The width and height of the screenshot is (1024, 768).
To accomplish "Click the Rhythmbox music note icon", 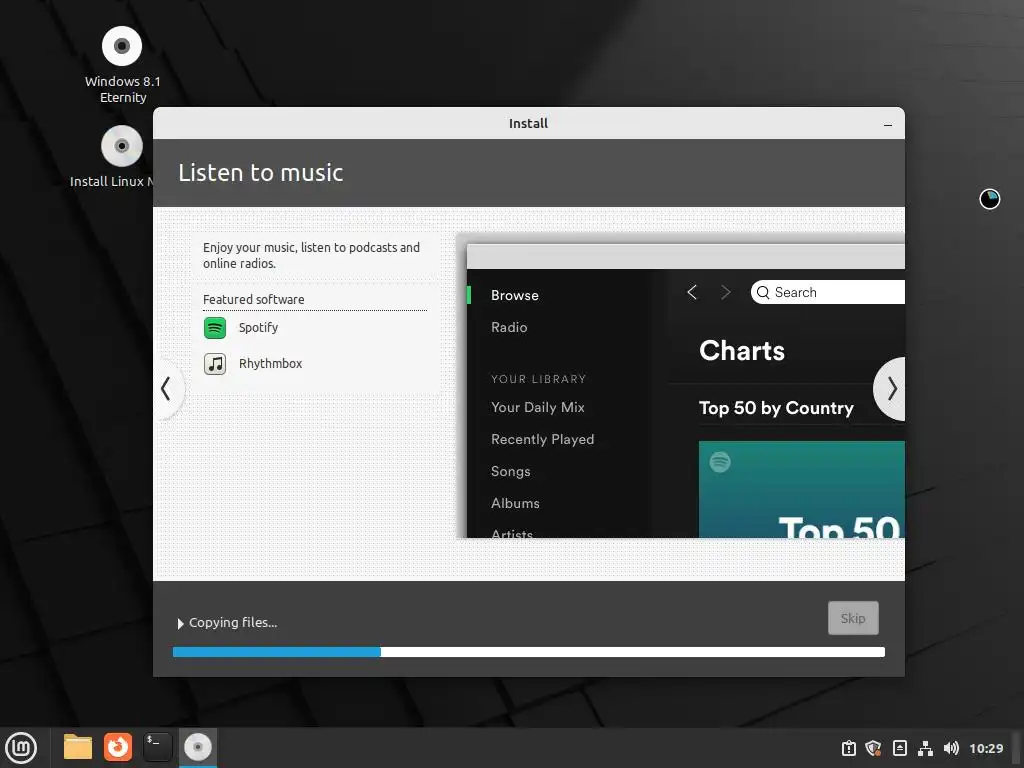I will pyautogui.click(x=215, y=364).
